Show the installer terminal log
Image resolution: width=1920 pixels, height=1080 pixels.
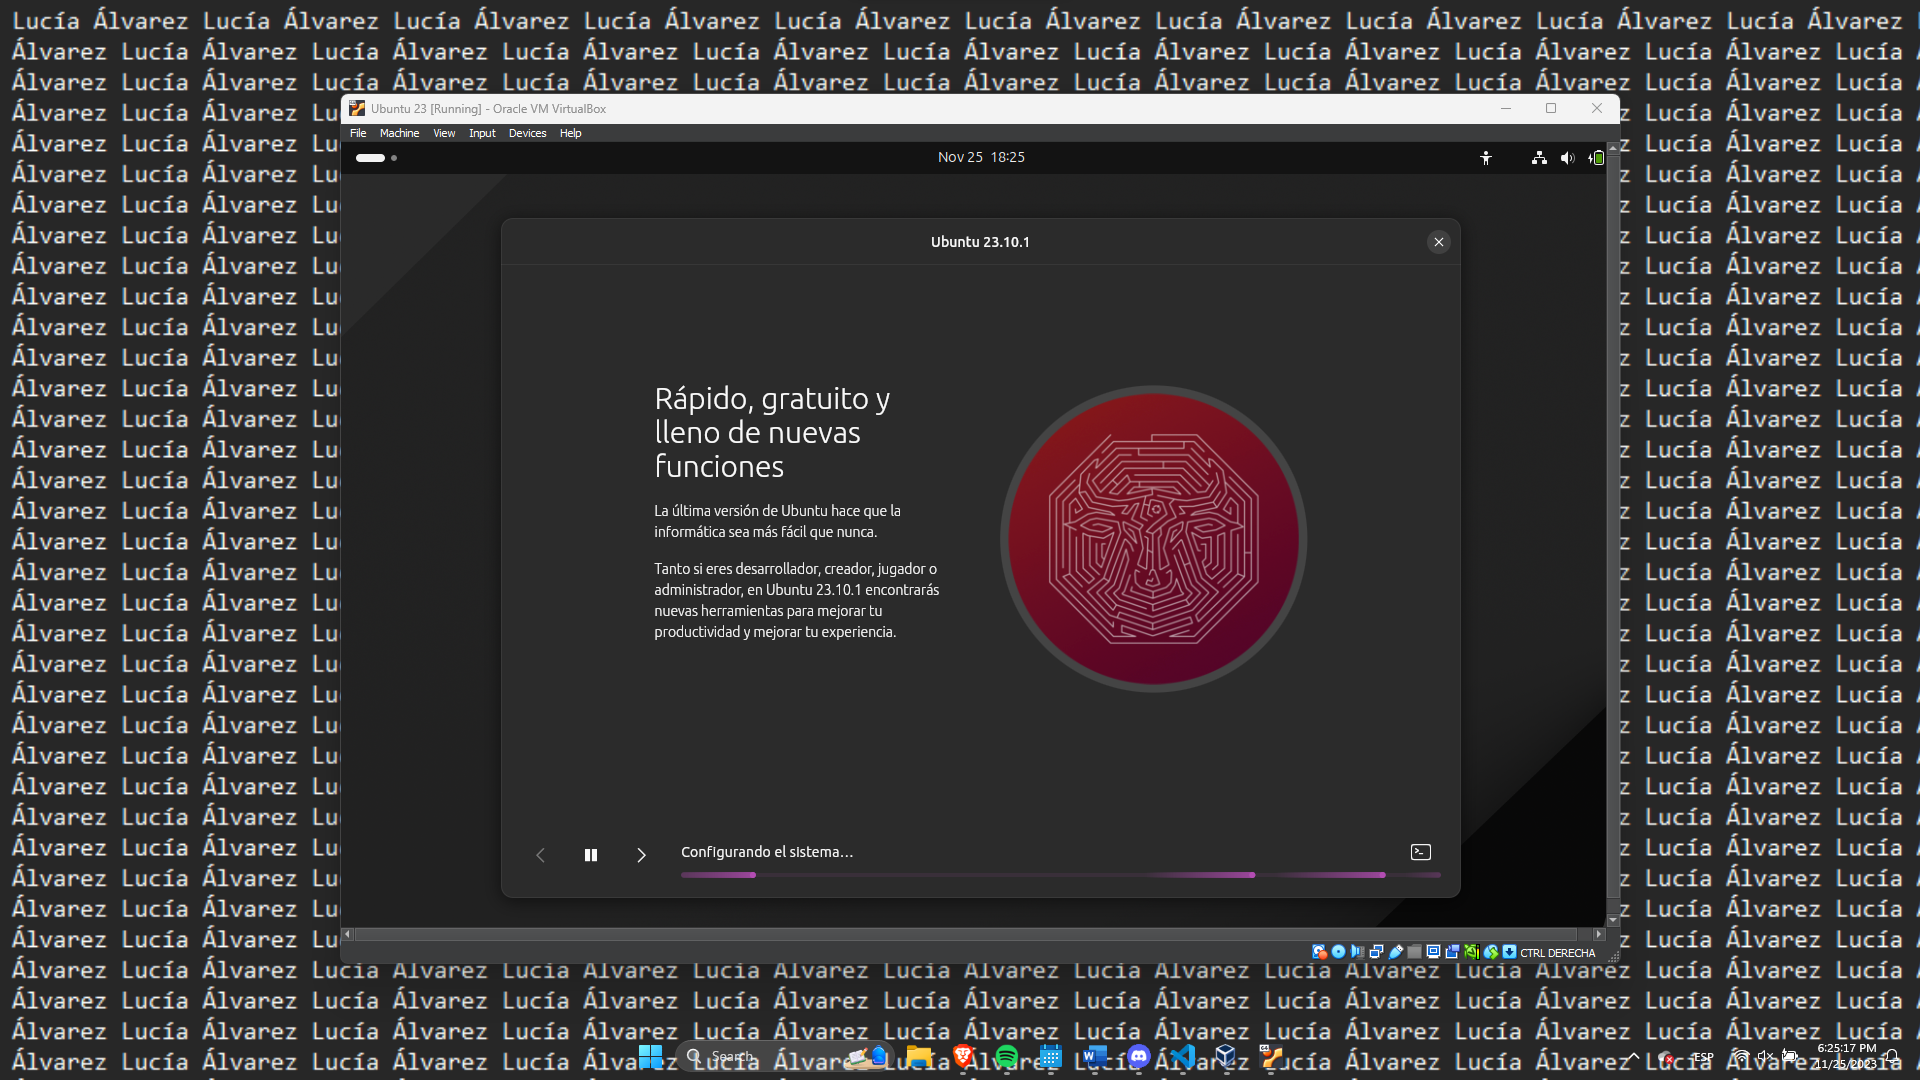pos(1420,852)
